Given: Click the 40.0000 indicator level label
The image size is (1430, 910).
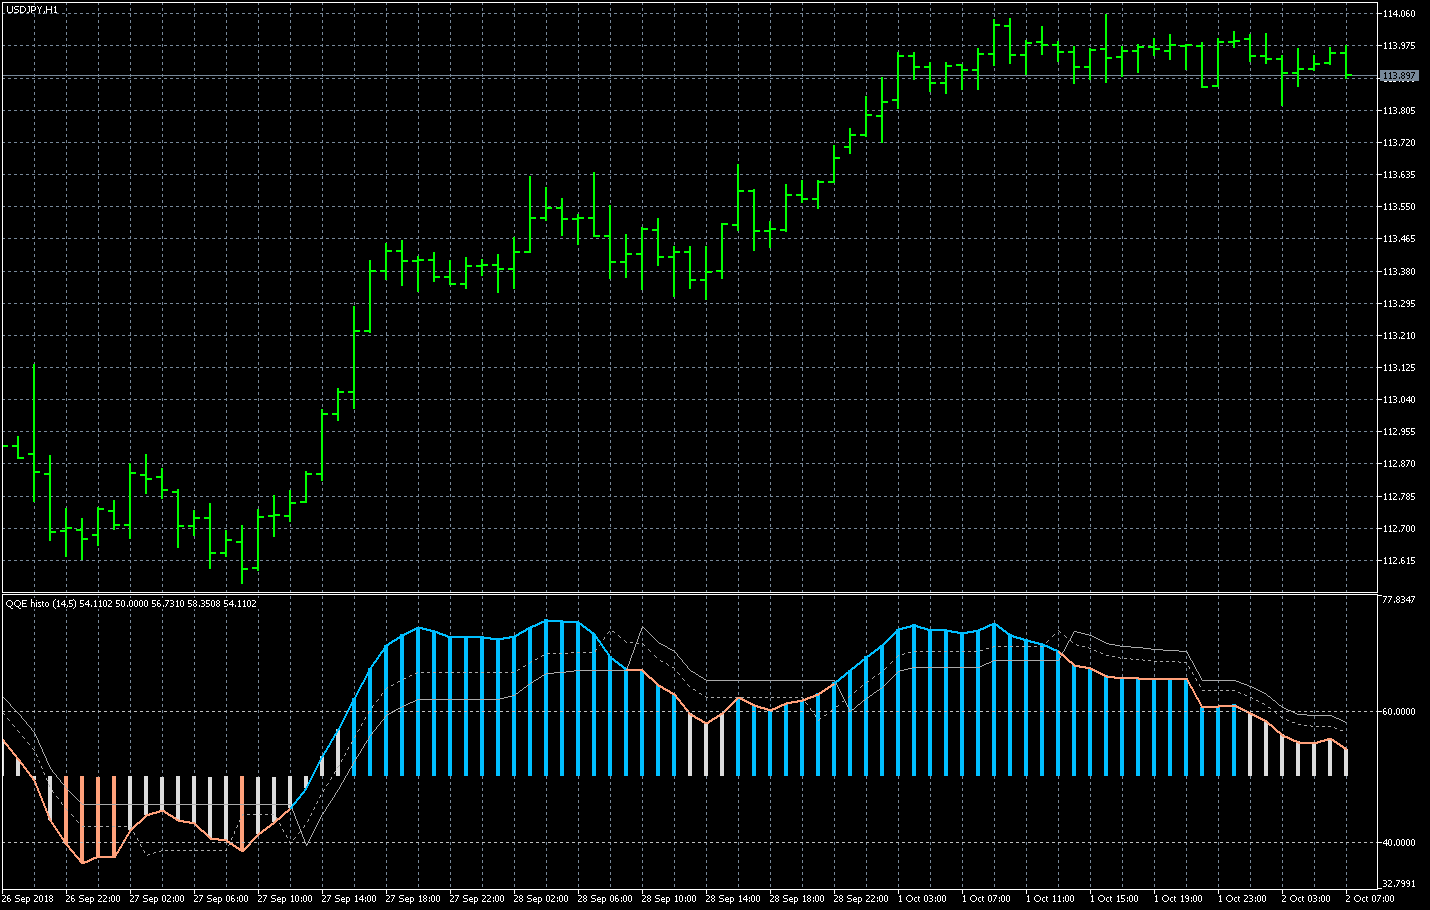Looking at the screenshot, I should 1398,842.
